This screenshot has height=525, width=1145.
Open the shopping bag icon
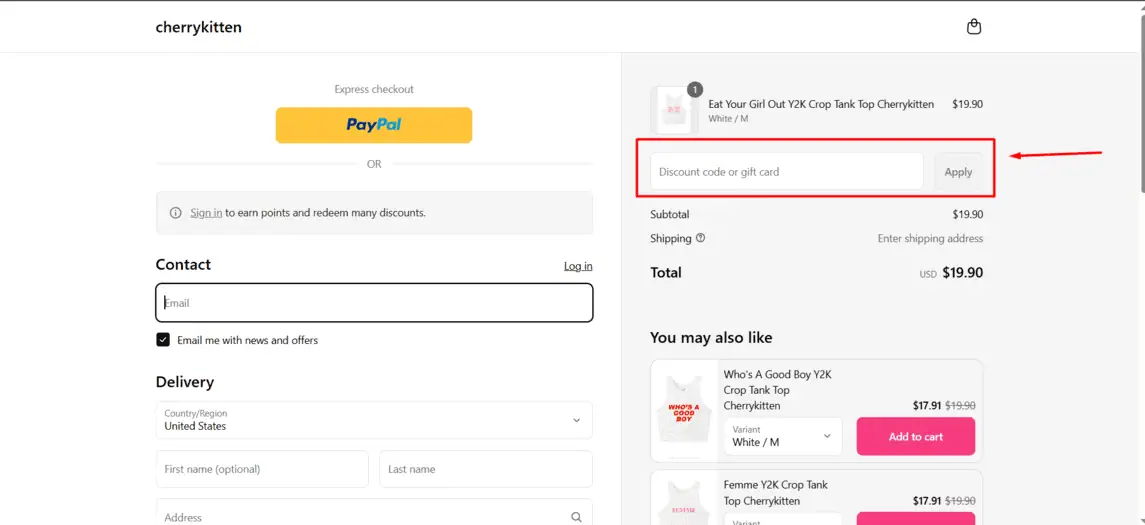pos(973,27)
